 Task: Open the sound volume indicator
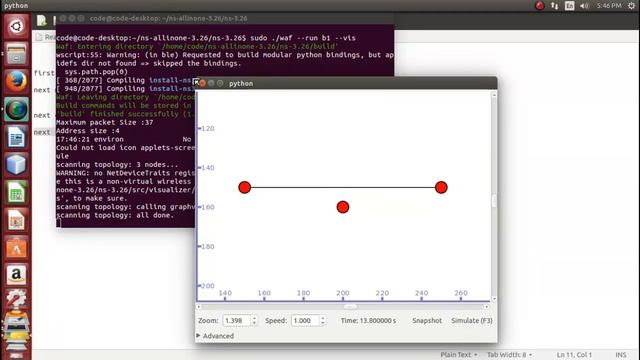(x=584, y=6)
